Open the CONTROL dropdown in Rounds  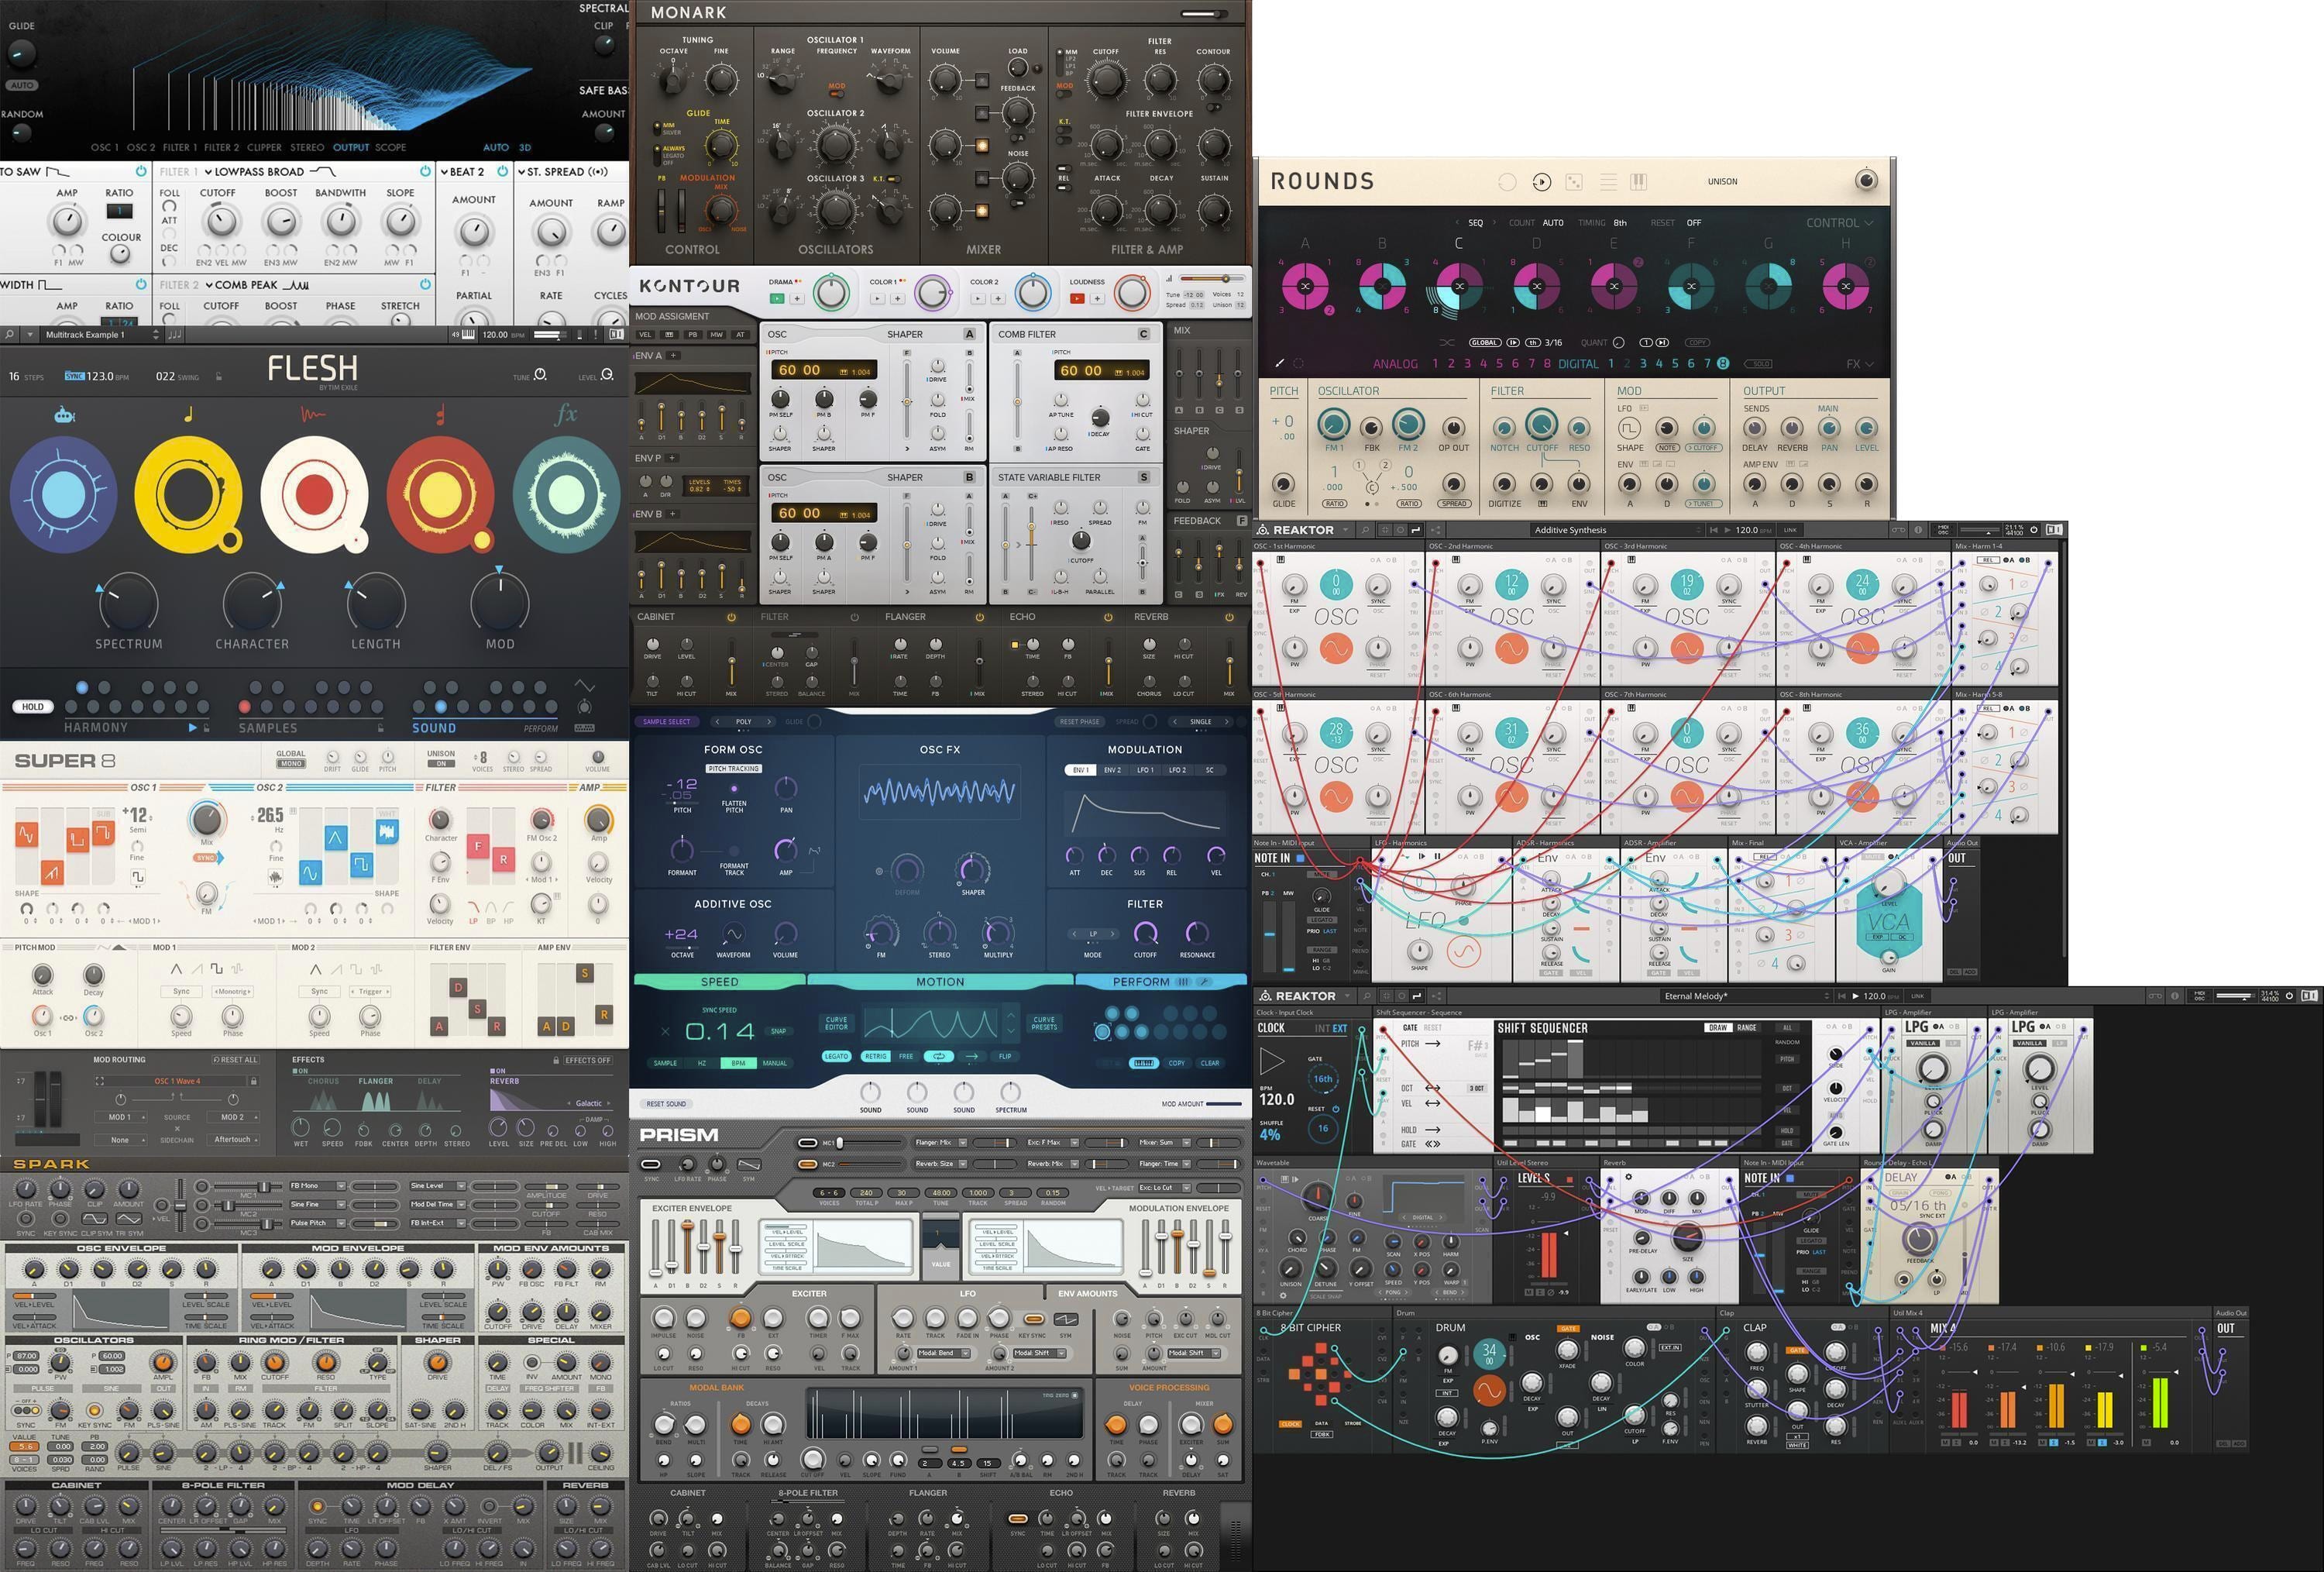pyautogui.click(x=1838, y=223)
